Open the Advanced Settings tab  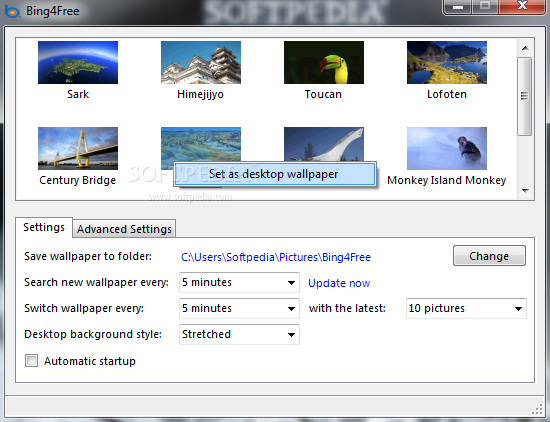tap(124, 229)
